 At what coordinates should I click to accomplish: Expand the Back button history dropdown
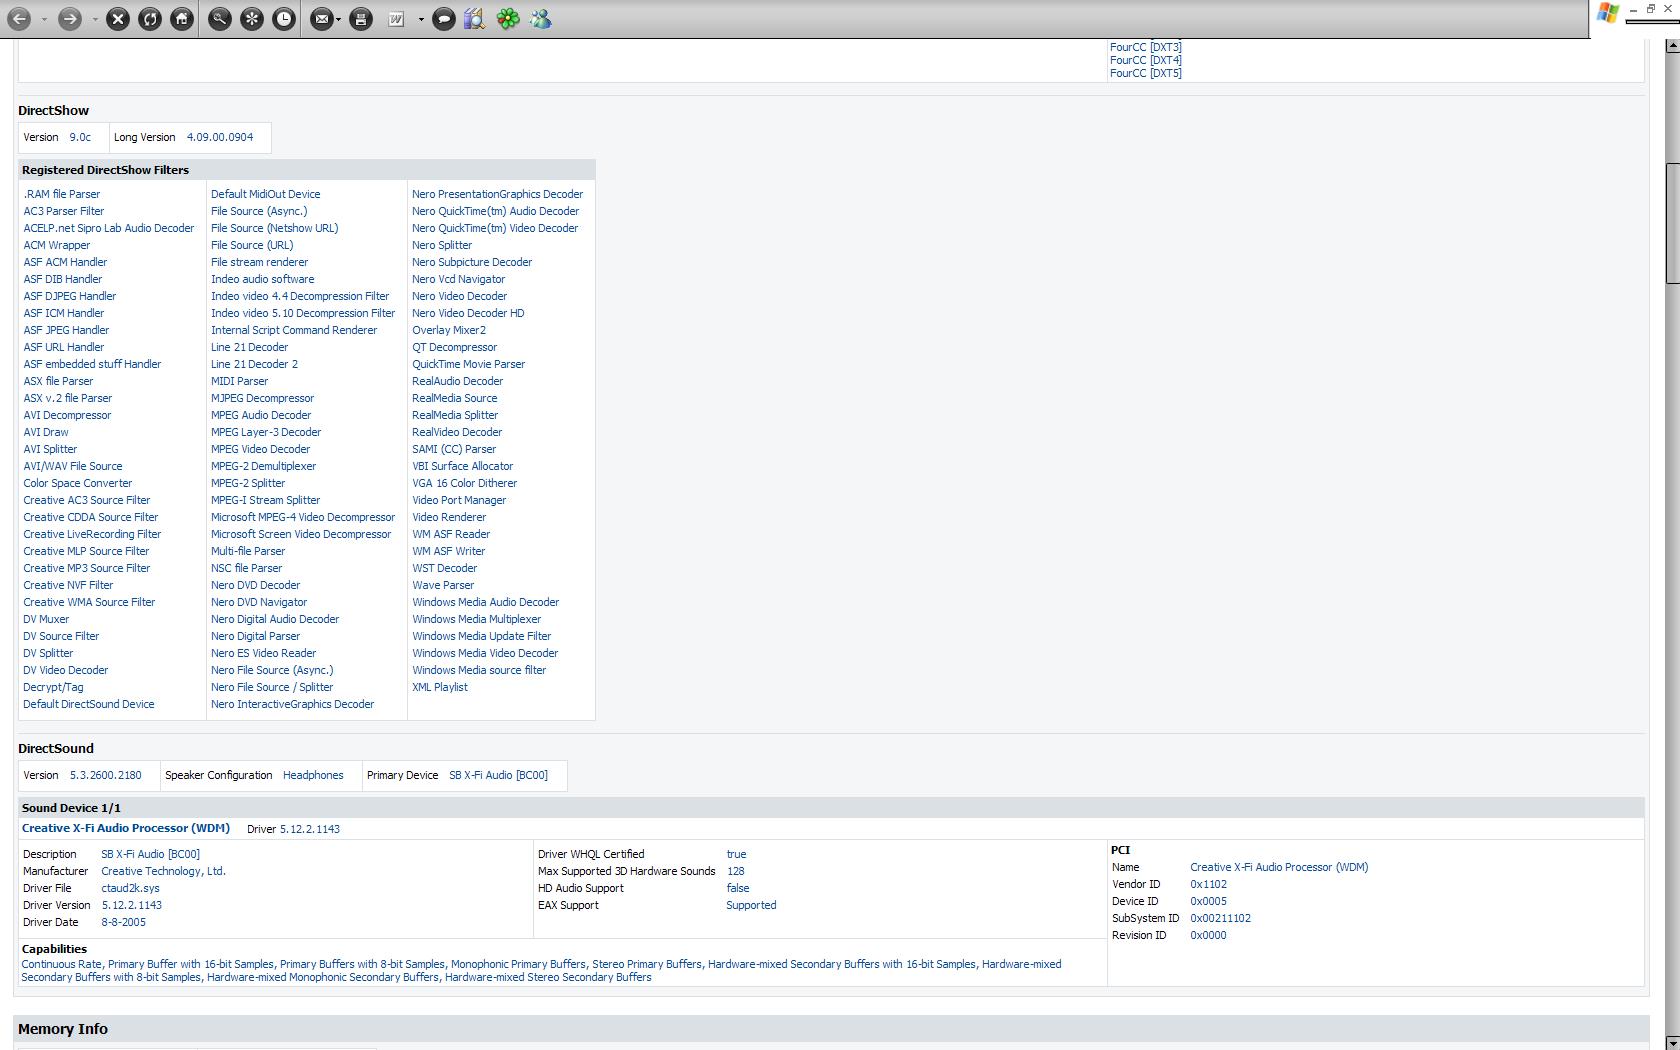tap(45, 19)
